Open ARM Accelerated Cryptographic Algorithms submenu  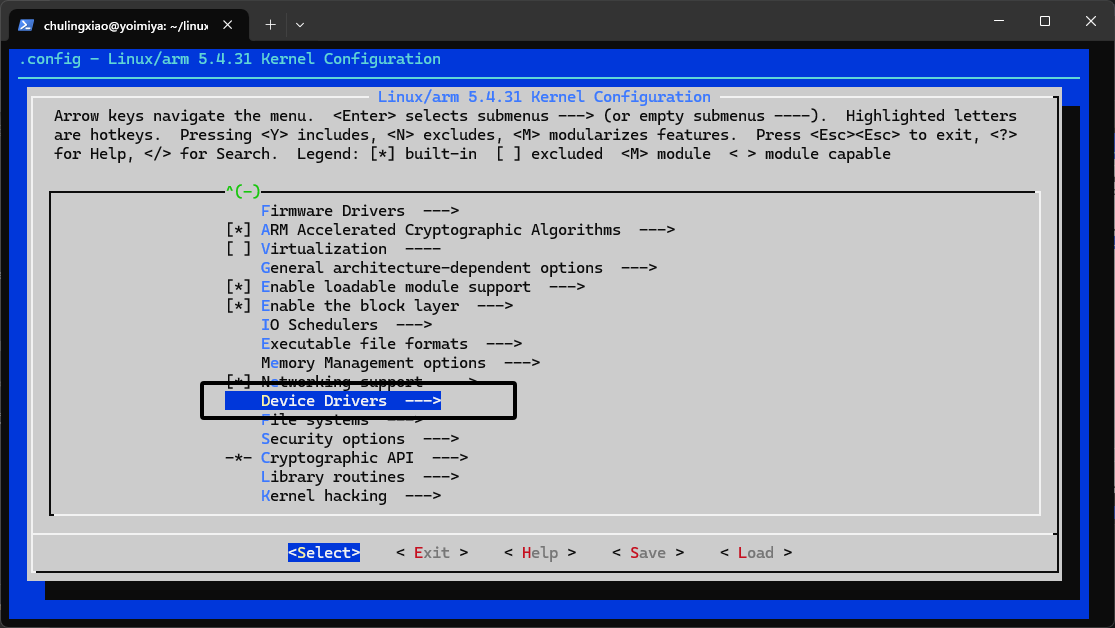pos(468,230)
